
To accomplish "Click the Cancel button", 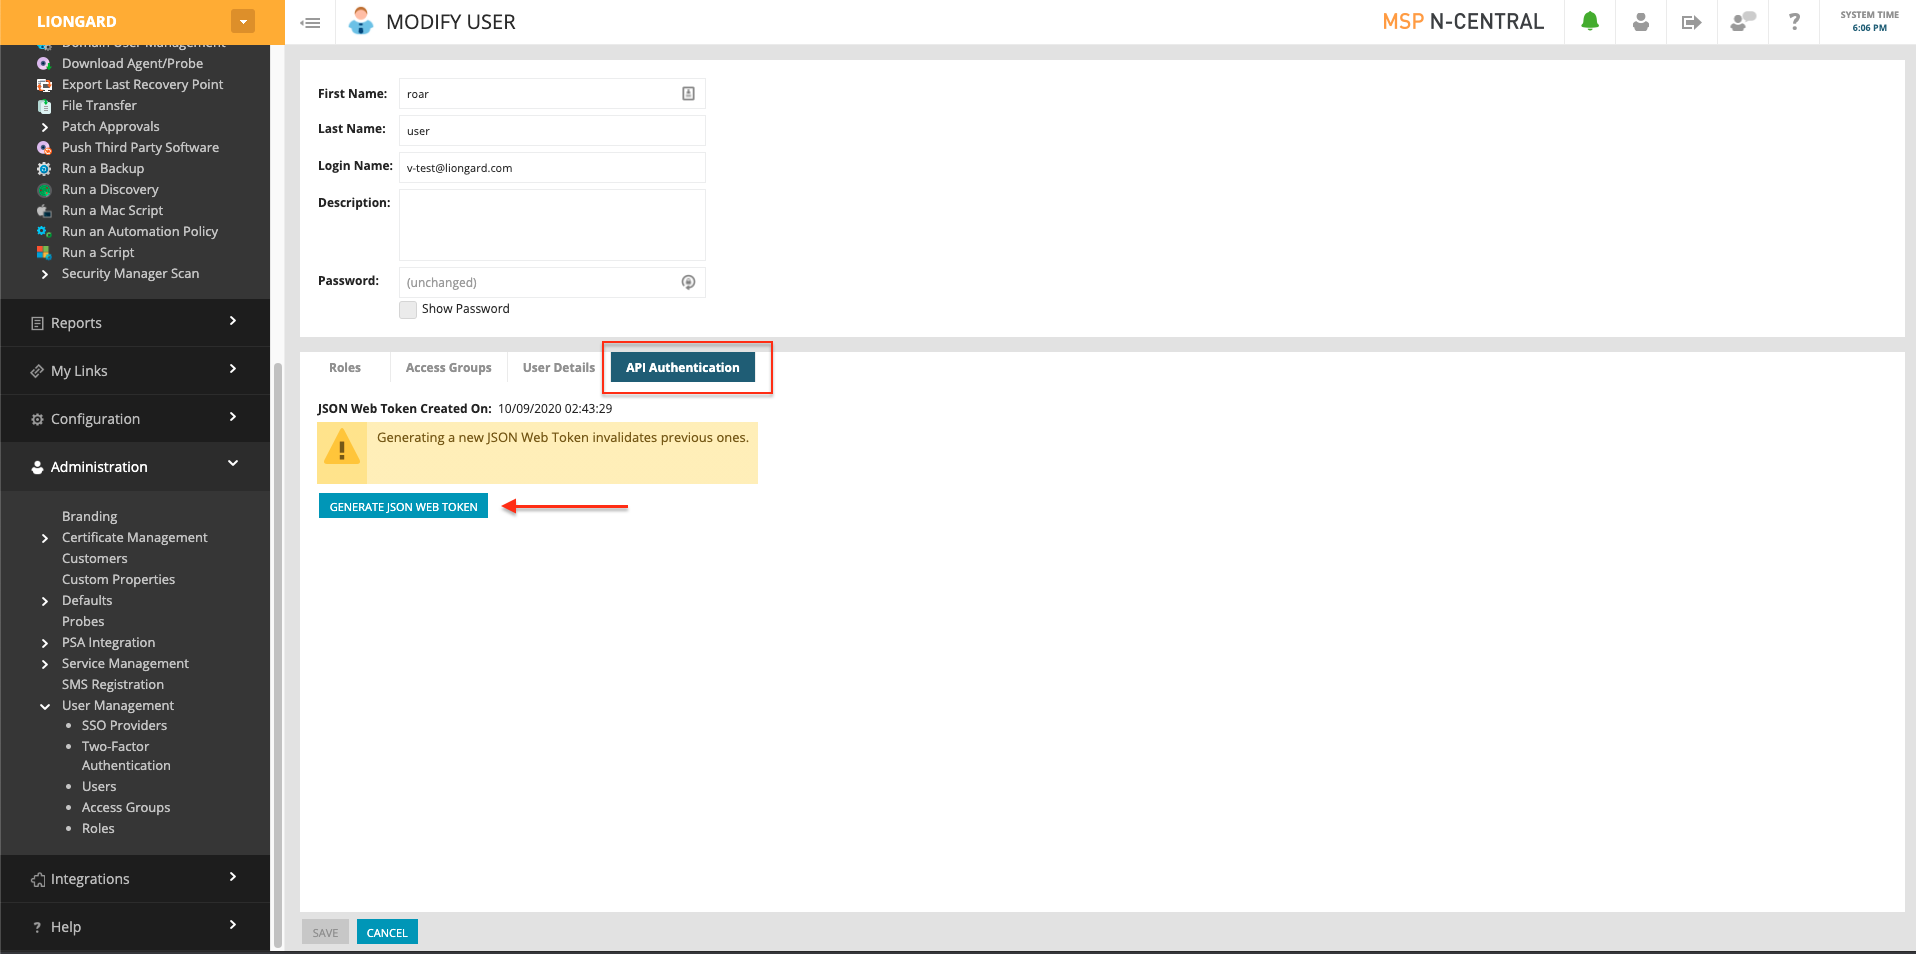I will (387, 932).
